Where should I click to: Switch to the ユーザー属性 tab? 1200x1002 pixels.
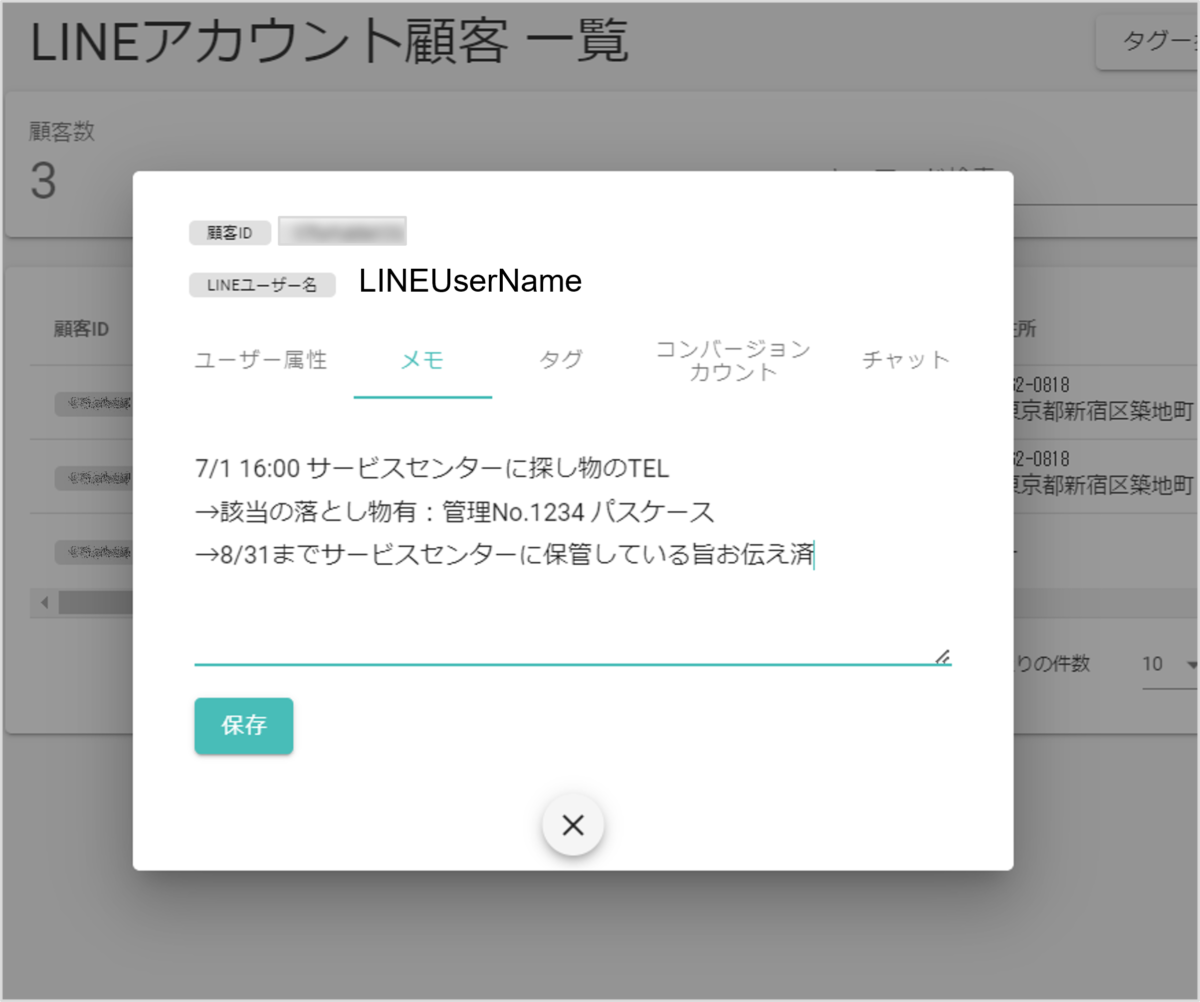point(261,360)
